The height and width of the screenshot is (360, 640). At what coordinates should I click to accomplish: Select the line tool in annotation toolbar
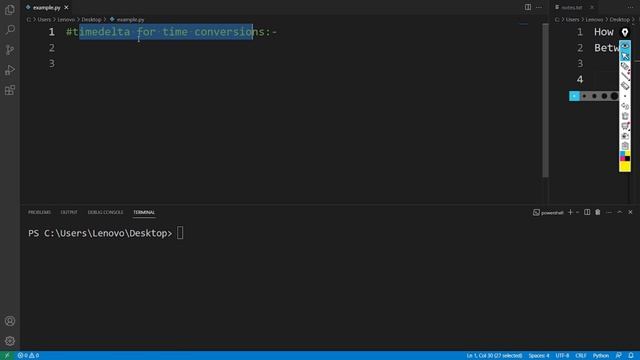click(625, 76)
